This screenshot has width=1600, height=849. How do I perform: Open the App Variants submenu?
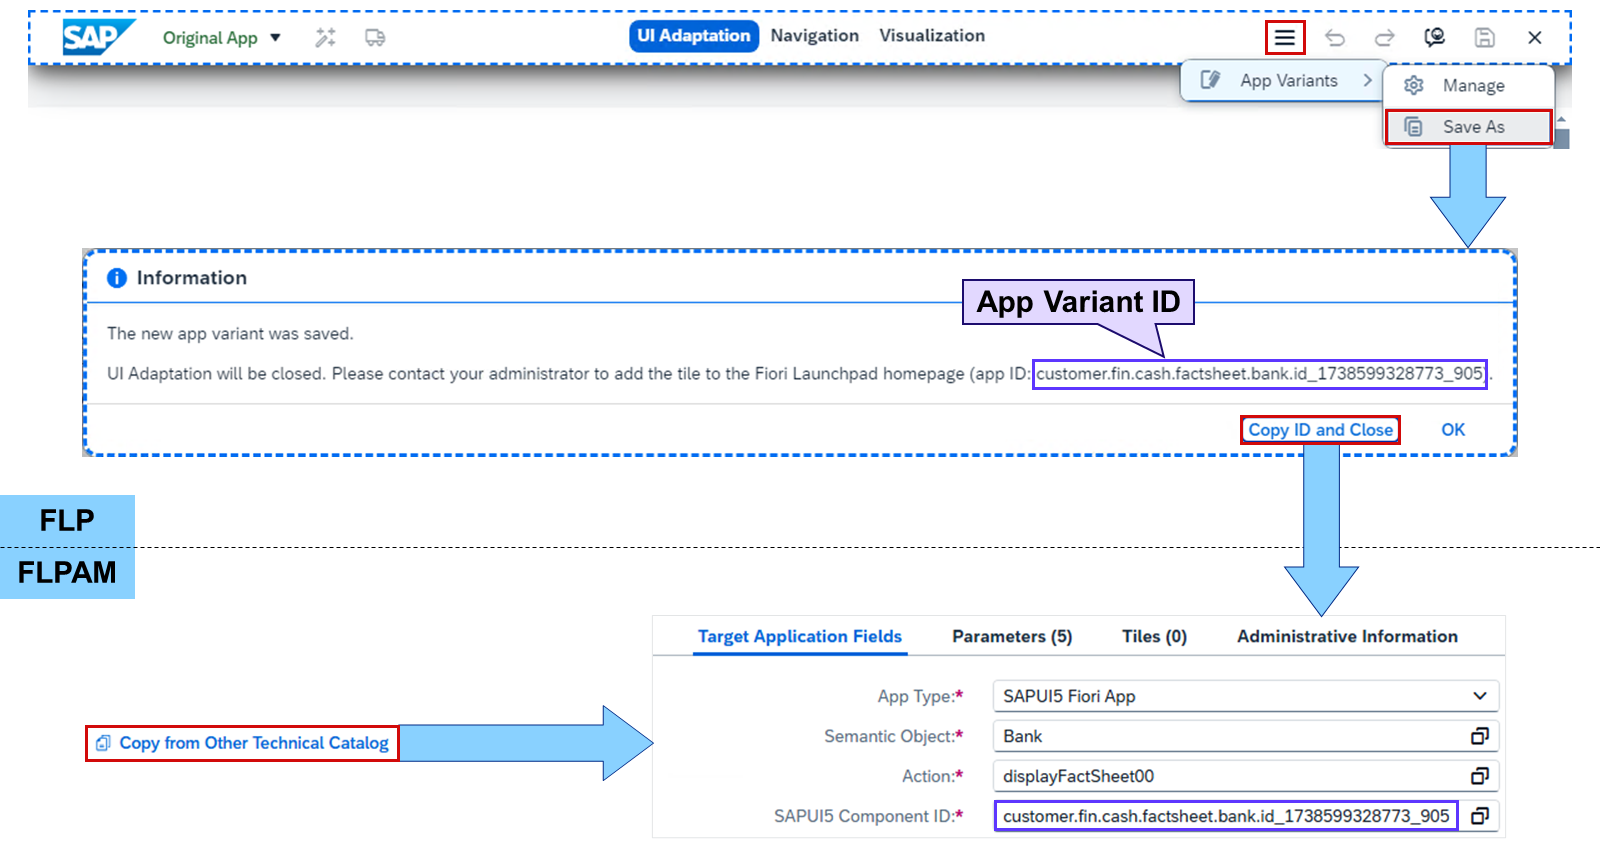tap(1282, 81)
